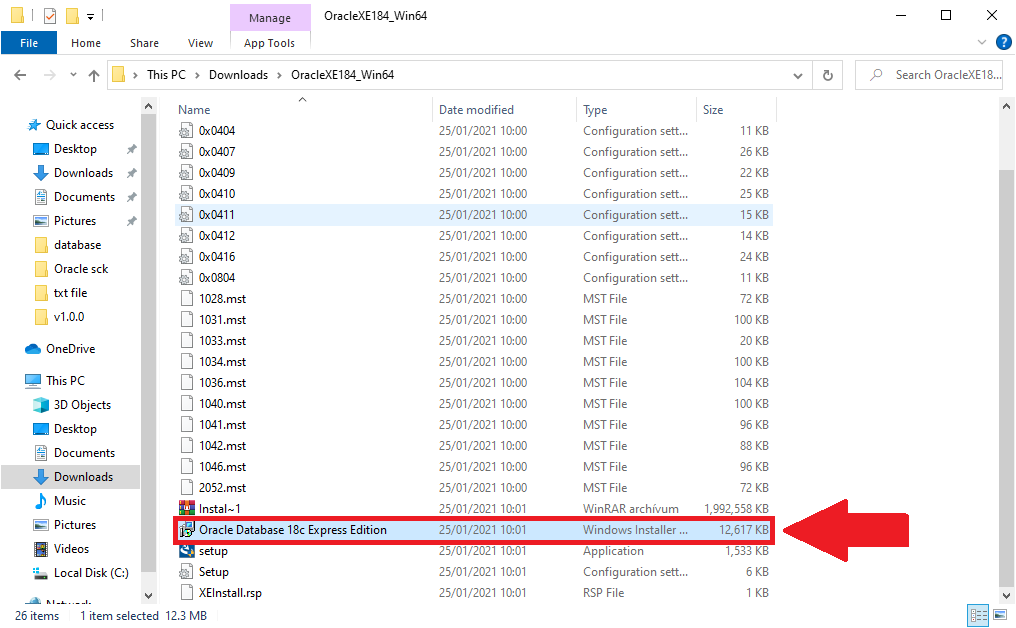1016x628 pixels.
Task: Expand the chevron before This PC in address bar
Action: tap(135, 75)
